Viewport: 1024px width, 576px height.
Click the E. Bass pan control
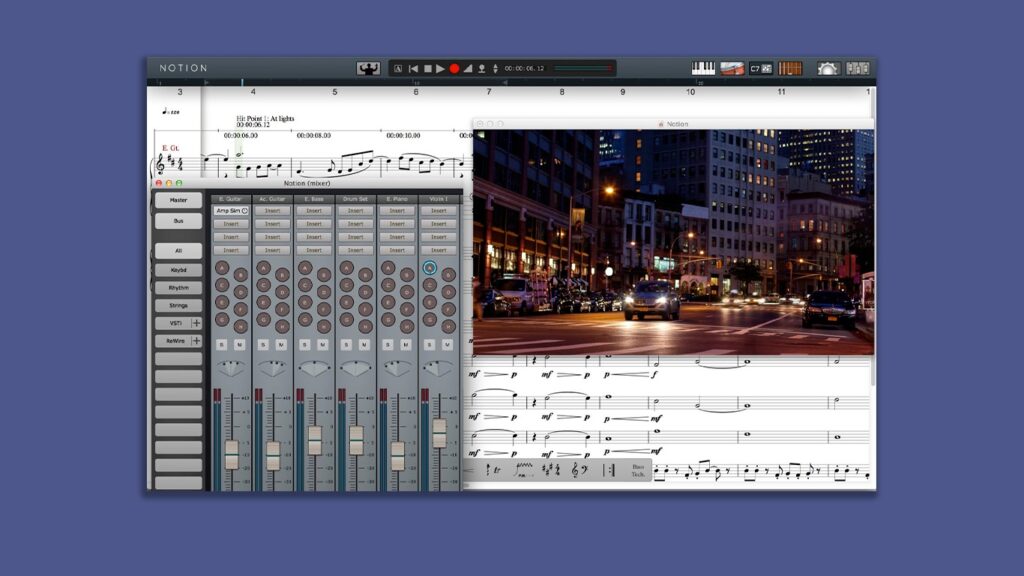(314, 368)
